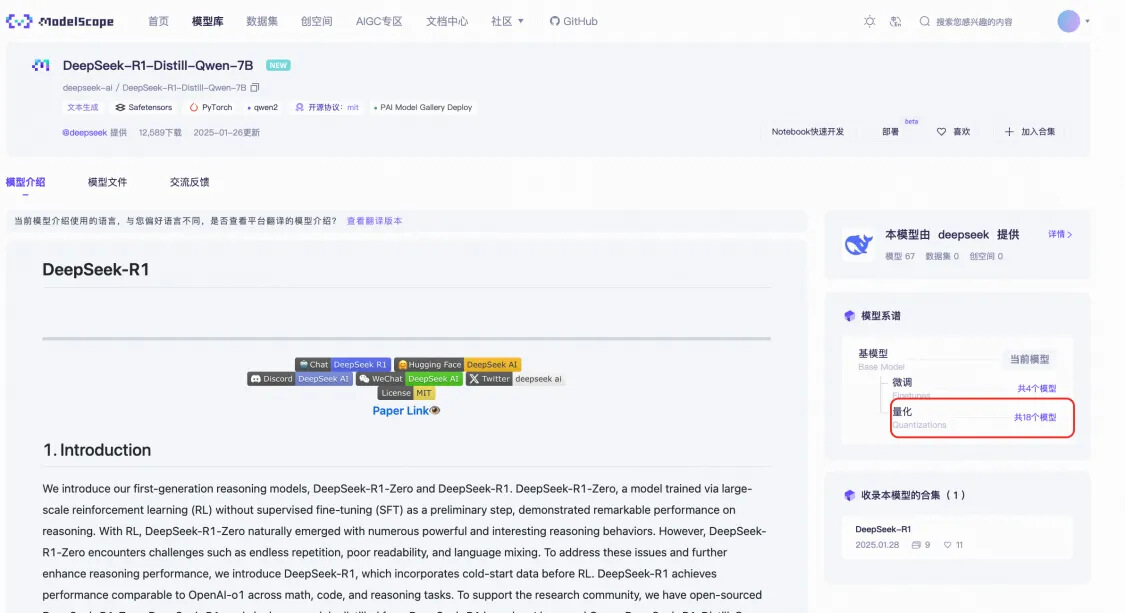This screenshot has width=1125, height=613.
Task: Click the search magnifier icon
Action: 925,22
